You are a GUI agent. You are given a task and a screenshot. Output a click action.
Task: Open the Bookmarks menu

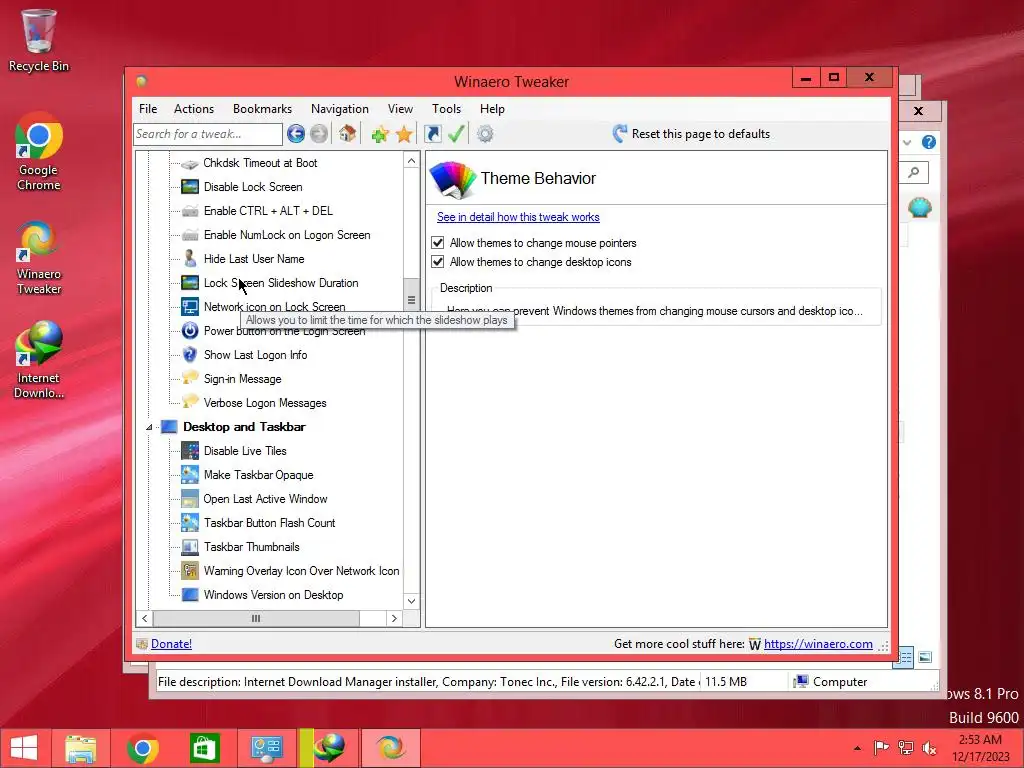(x=263, y=109)
